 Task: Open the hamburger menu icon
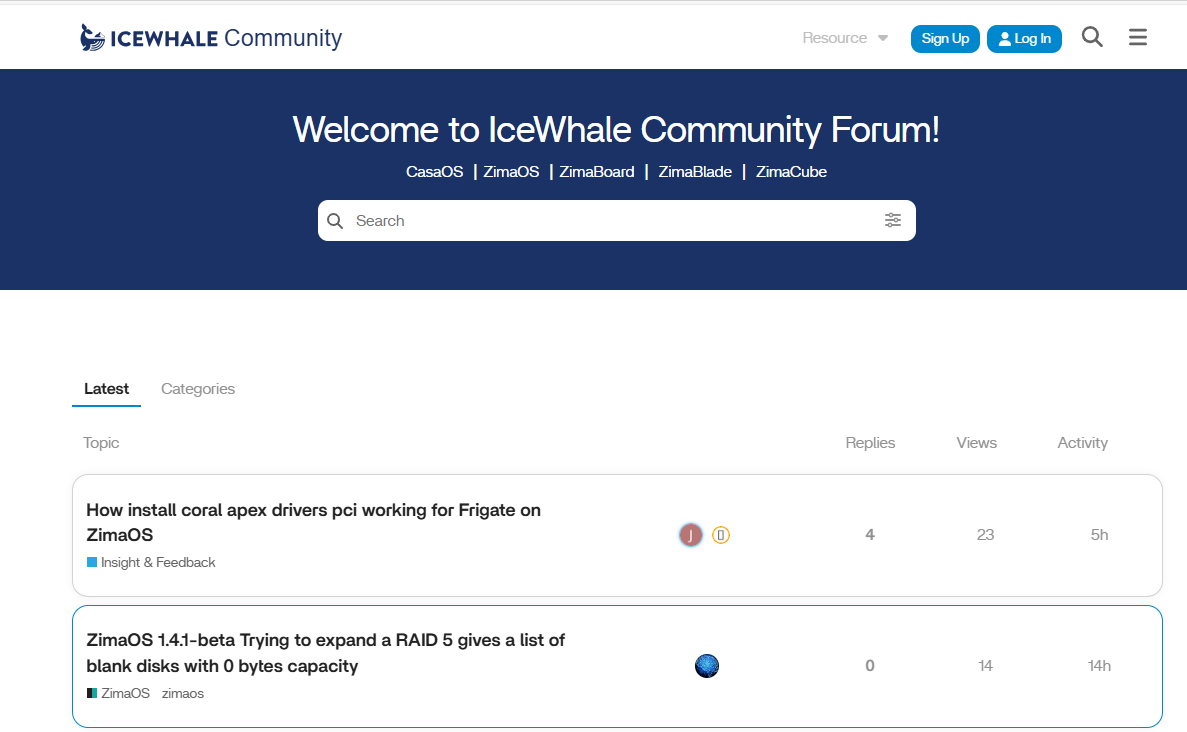[x=1138, y=37]
